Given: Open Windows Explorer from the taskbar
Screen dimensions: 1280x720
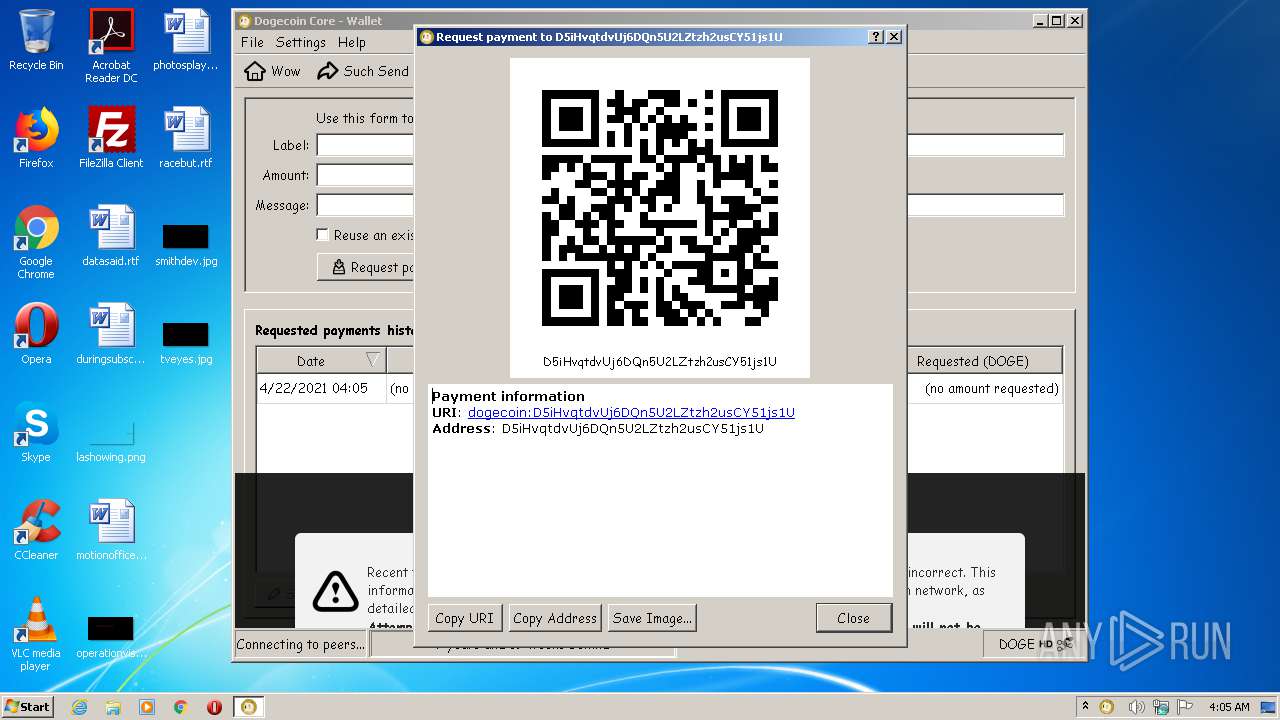Looking at the screenshot, I should (113, 707).
